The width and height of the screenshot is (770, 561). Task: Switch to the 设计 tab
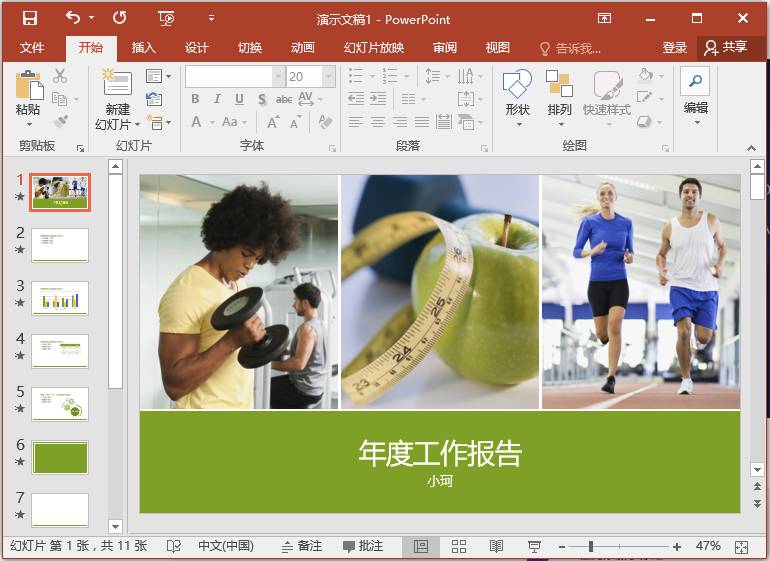(196, 48)
